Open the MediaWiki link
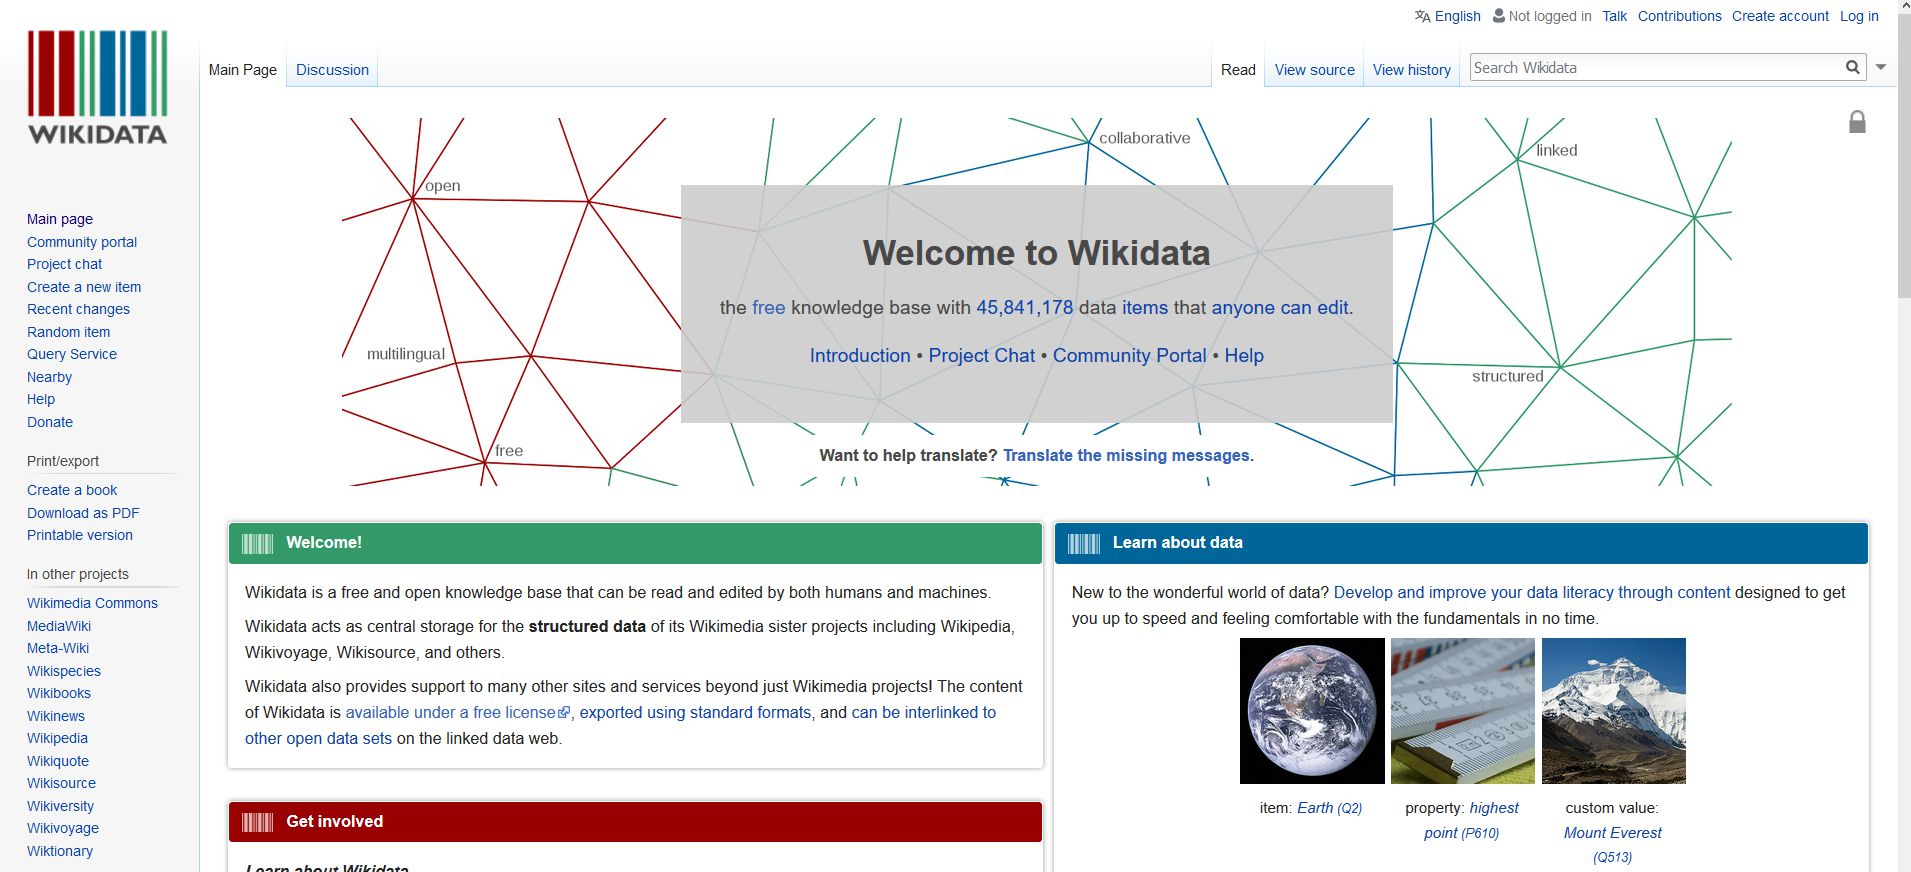1911x872 pixels. tap(59, 626)
